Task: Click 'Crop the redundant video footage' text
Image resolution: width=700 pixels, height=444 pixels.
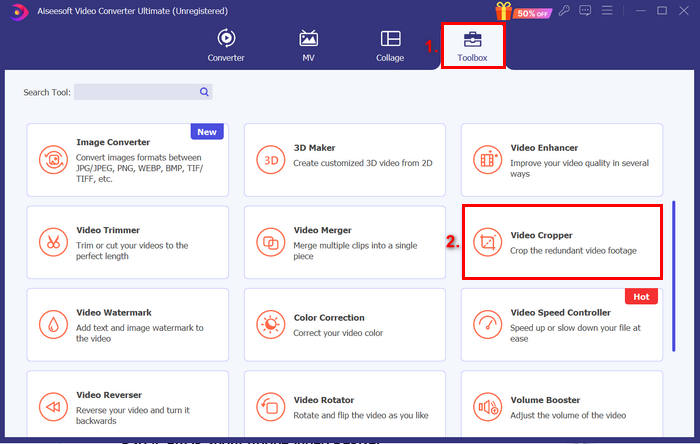Action: coord(573,251)
